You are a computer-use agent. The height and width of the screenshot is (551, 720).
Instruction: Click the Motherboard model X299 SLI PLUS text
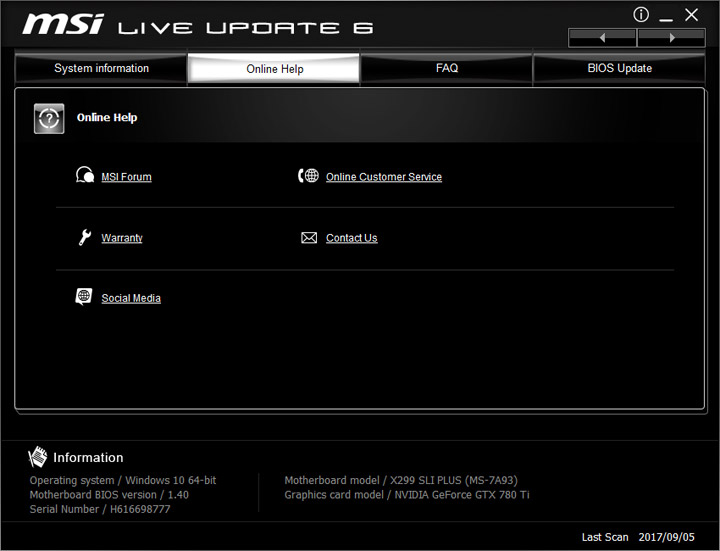[x=401, y=480]
